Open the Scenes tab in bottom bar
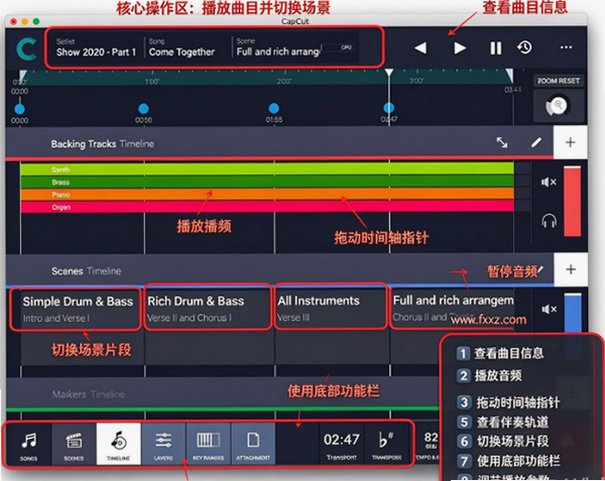The height and width of the screenshot is (481, 605). [74, 444]
